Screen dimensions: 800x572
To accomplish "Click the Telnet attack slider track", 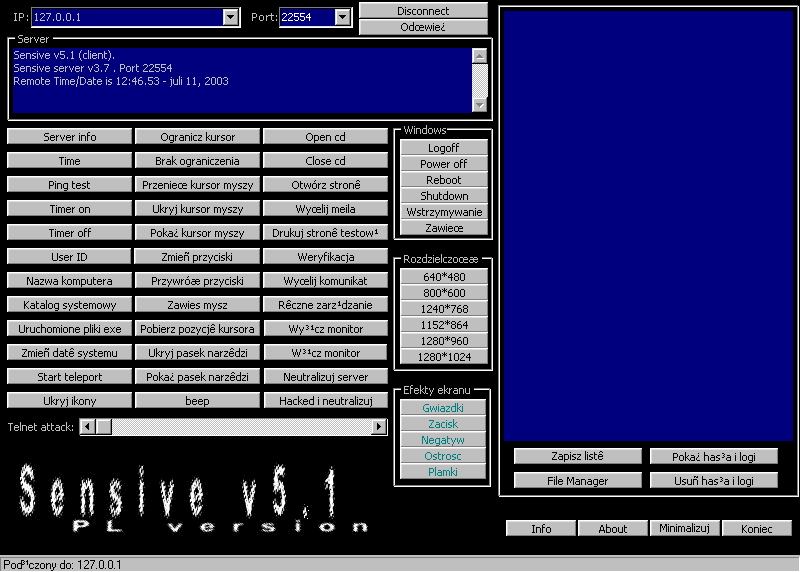I will point(240,427).
